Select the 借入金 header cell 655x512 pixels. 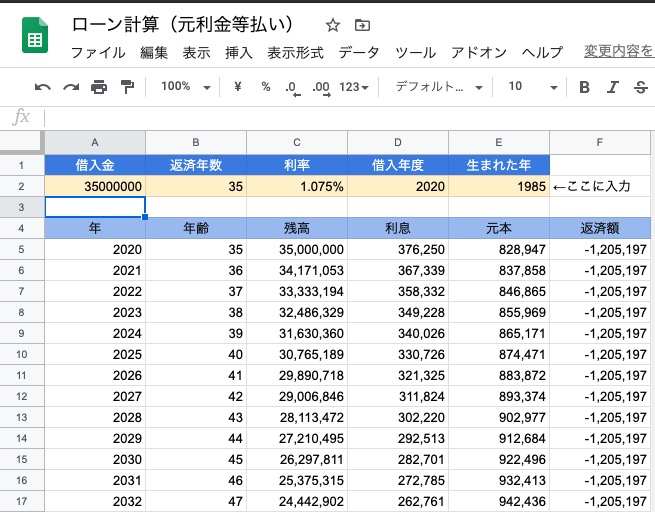(x=95, y=165)
